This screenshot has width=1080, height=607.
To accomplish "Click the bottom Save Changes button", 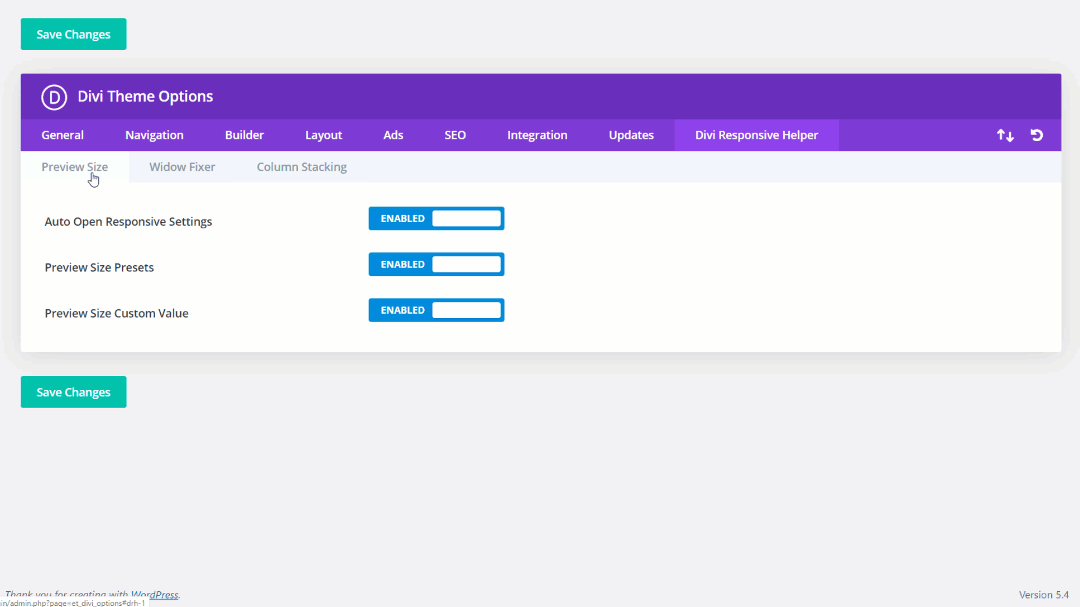I will 74,392.
